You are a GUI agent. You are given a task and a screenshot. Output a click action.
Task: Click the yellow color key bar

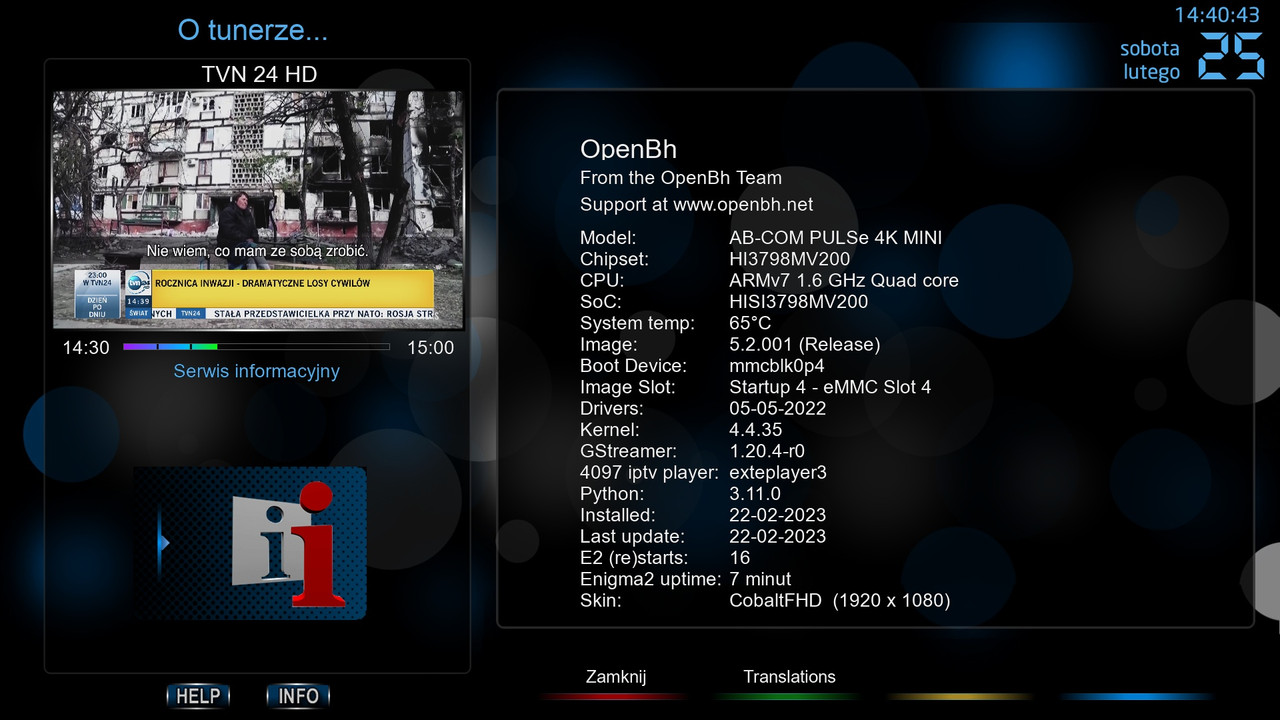[959, 696]
